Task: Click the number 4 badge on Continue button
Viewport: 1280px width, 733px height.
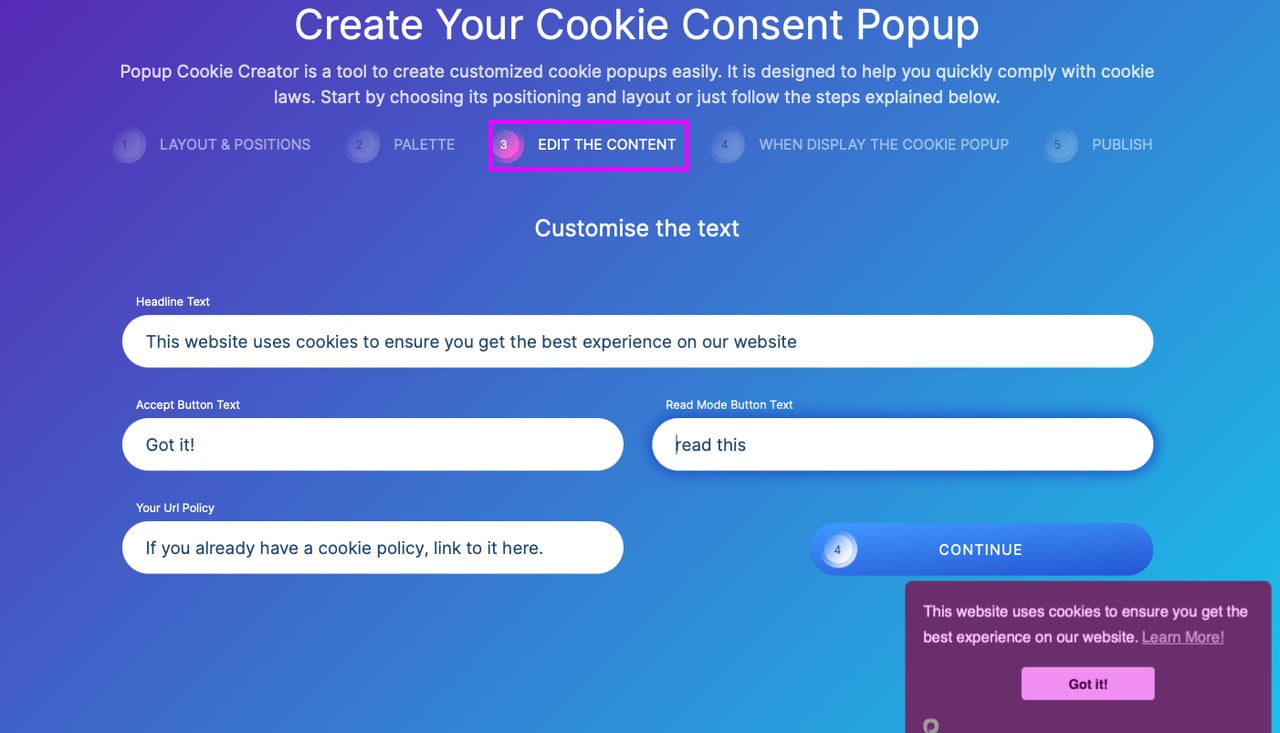Action: 838,549
